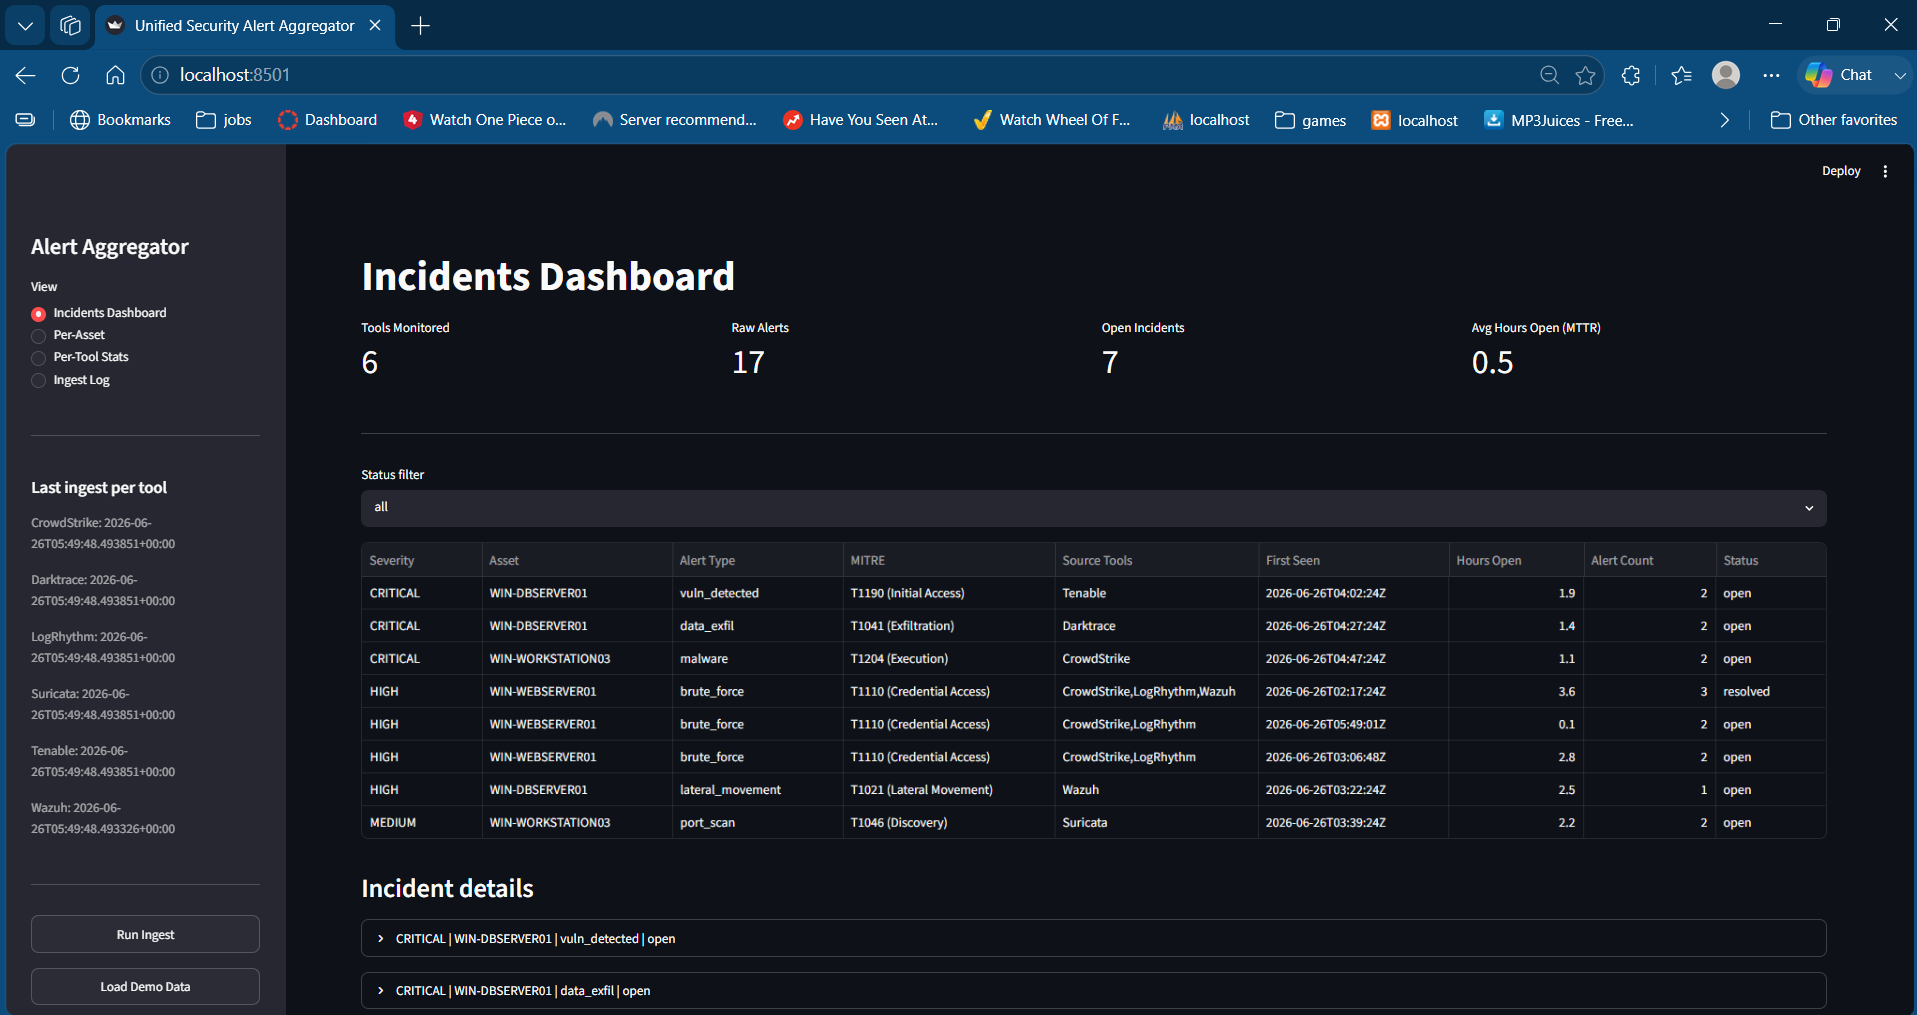Open Server recommend bookmark
The width and height of the screenshot is (1917, 1015).
(675, 120)
